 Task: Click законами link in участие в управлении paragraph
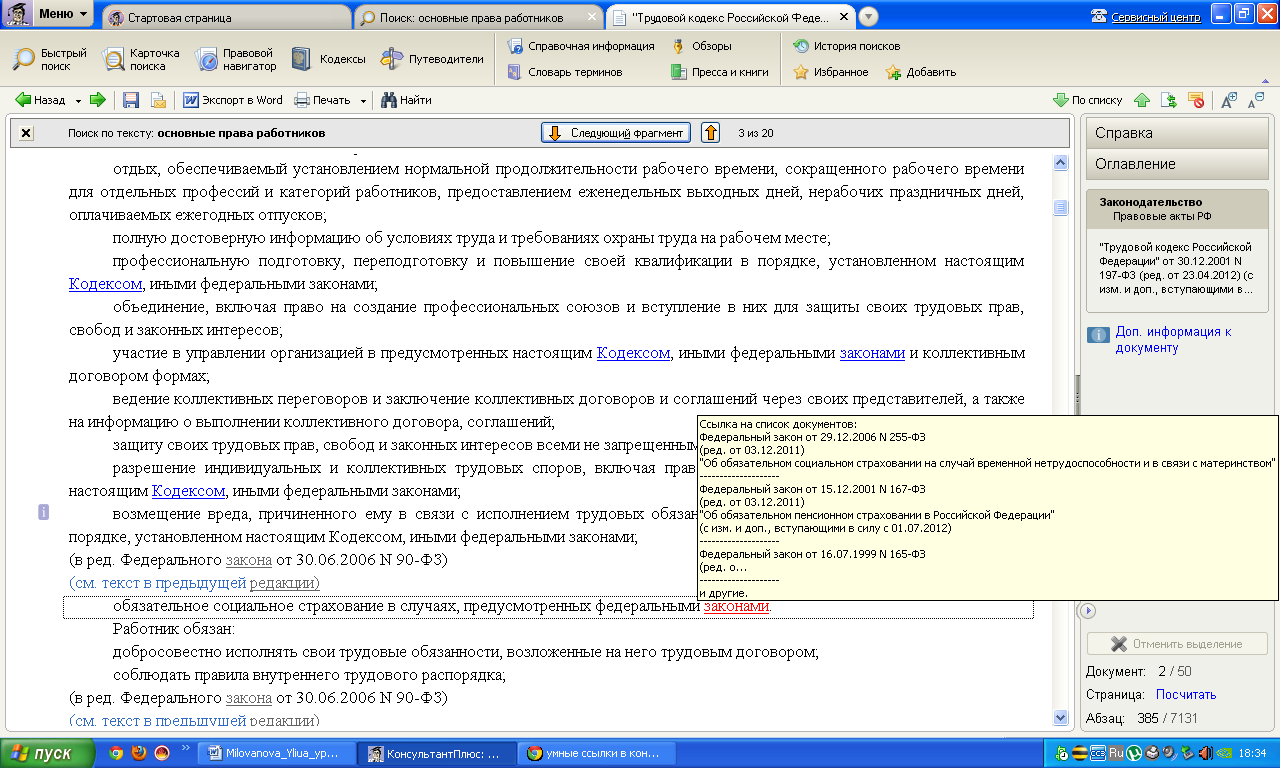(872, 353)
